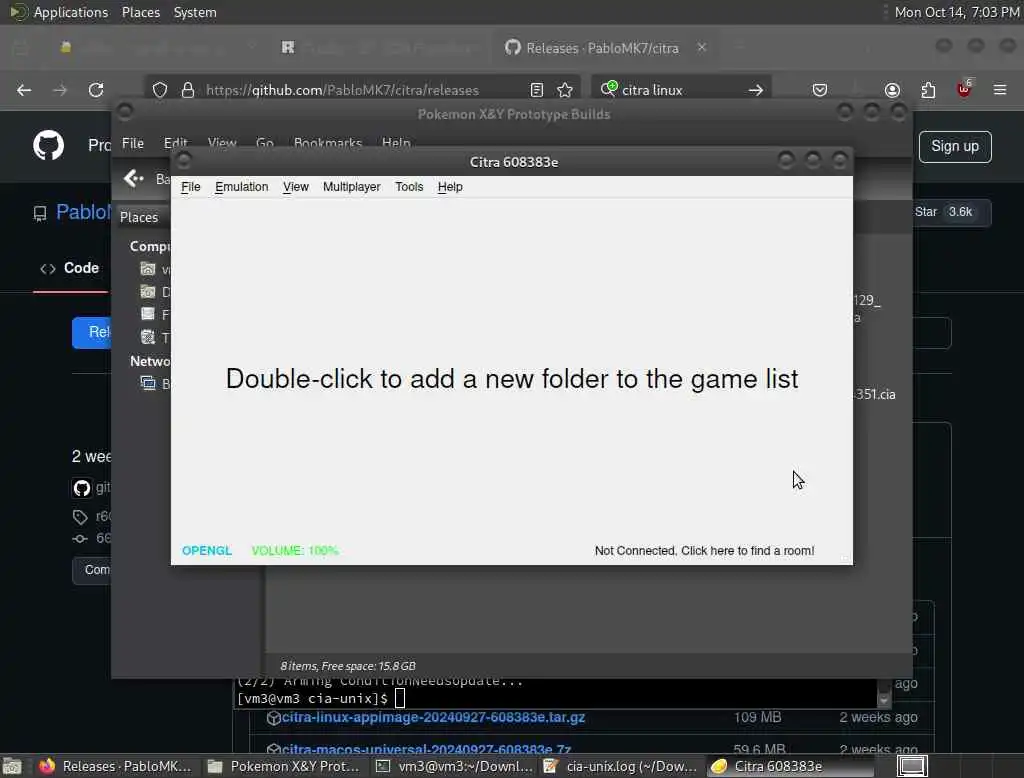Open the Tools menu in Citra
This screenshot has height=778, width=1024.
click(409, 187)
